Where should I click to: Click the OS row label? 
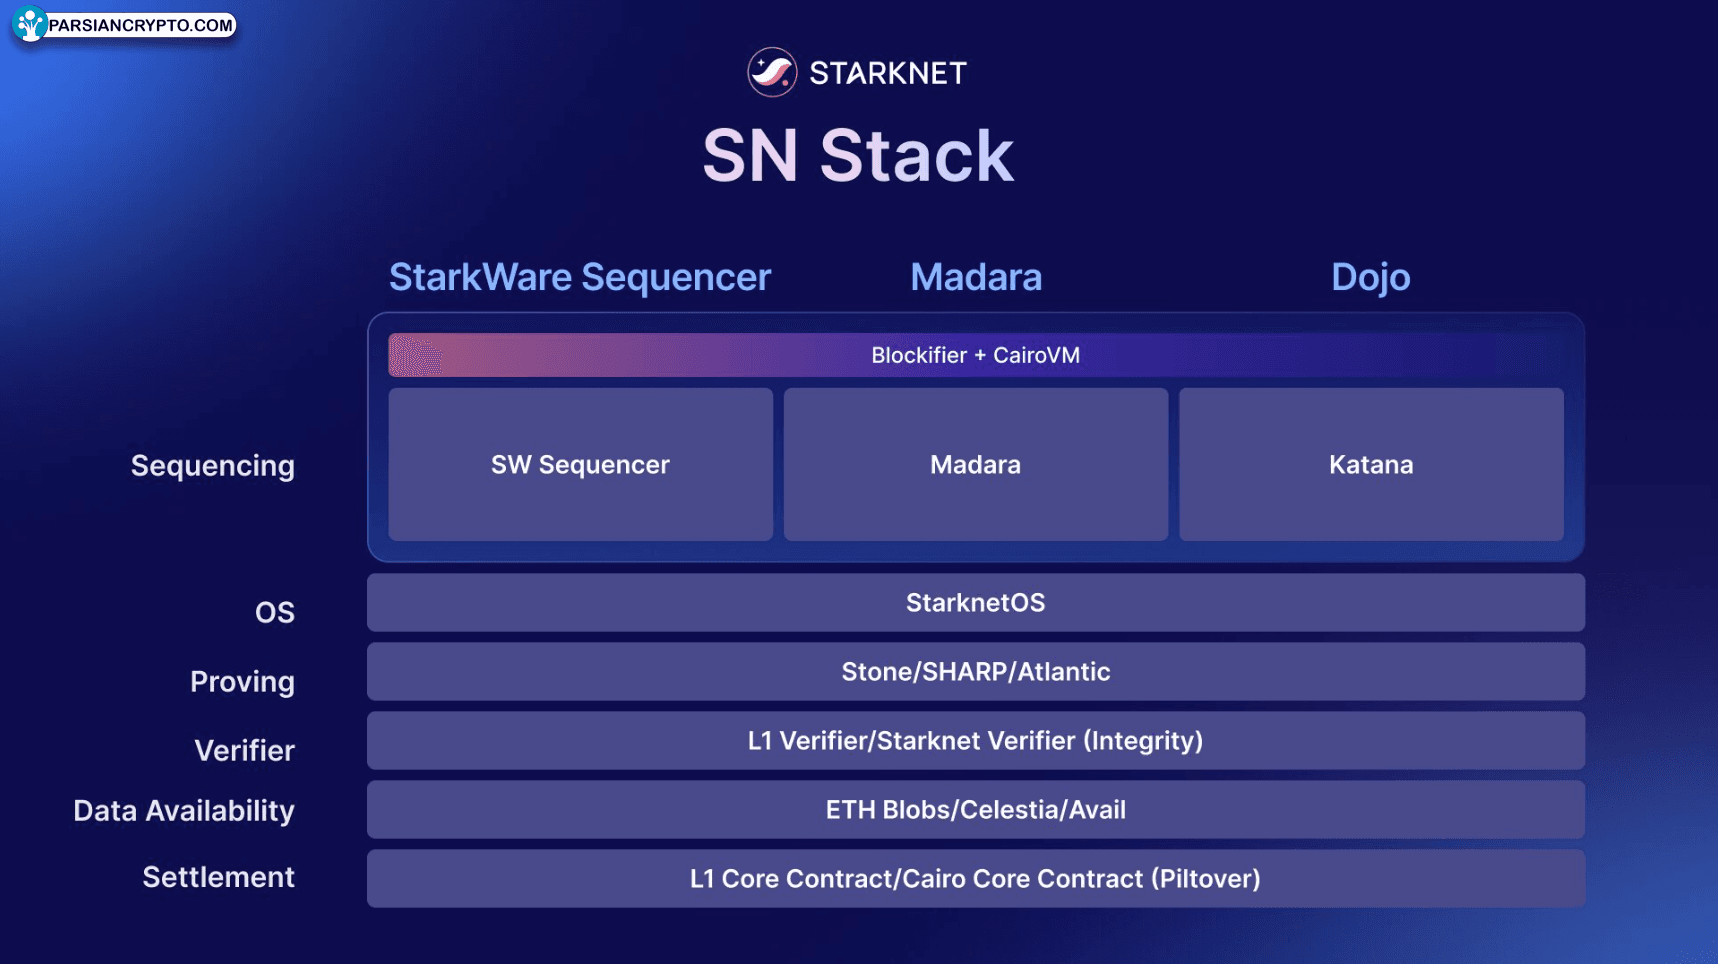tap(275, 612)
